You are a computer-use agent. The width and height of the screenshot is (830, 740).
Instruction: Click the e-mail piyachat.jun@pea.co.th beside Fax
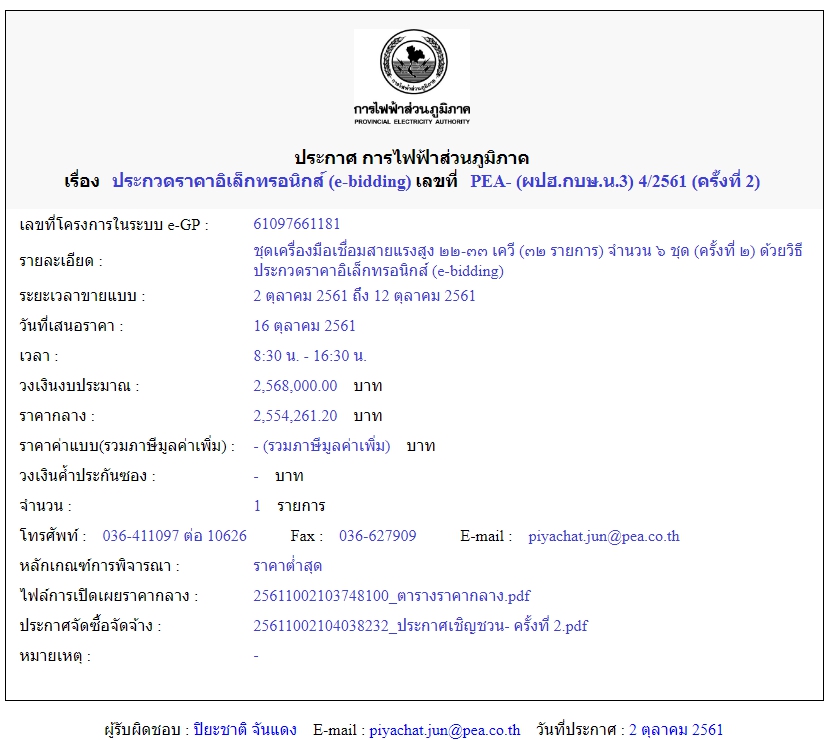point(603,536)
